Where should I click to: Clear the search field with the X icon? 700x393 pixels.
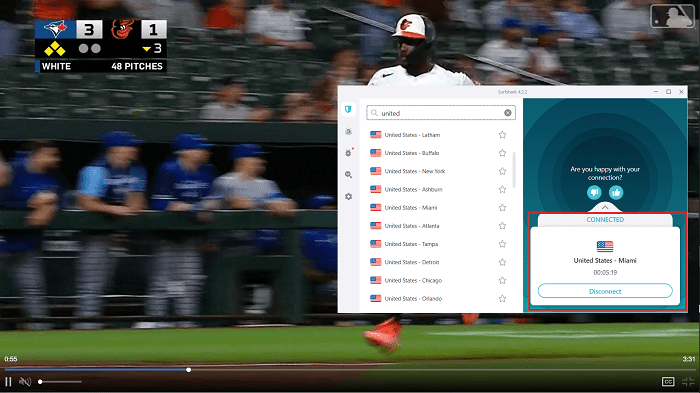pos(508,113)
